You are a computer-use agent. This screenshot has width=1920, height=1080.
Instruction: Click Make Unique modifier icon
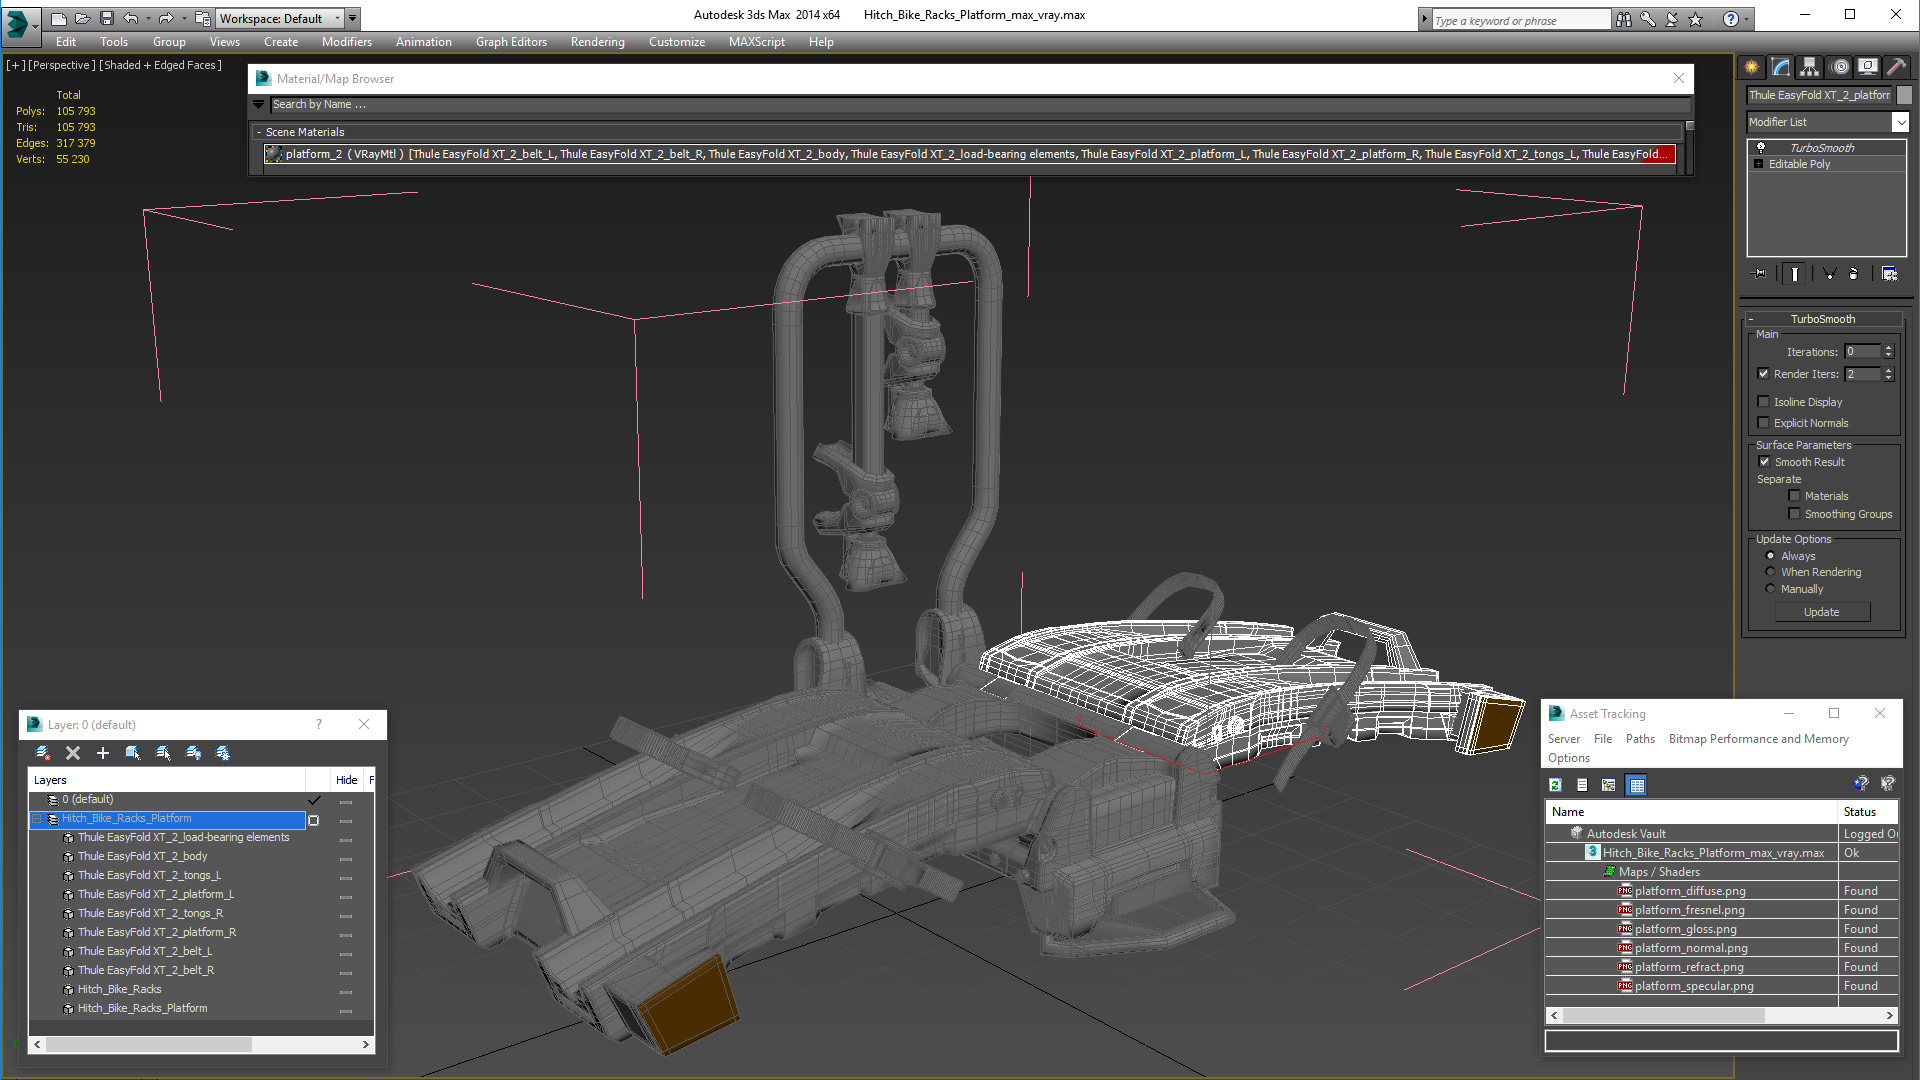tap(1829, 273)
